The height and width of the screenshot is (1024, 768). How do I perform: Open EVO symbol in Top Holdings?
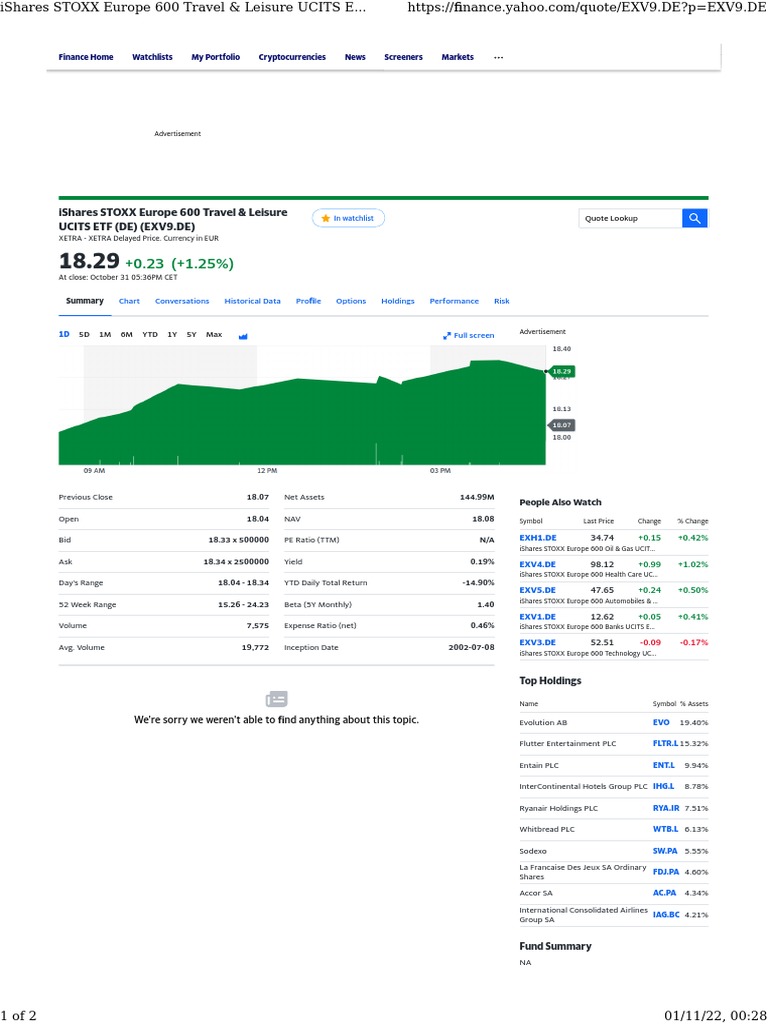click(661, 722)
